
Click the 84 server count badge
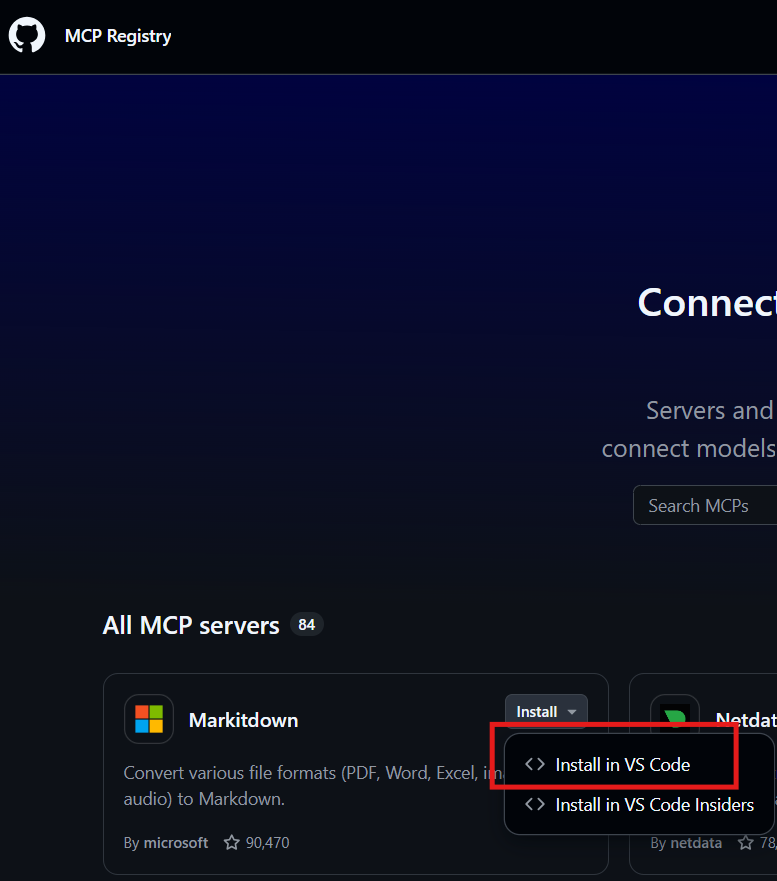tap(306, 625)
